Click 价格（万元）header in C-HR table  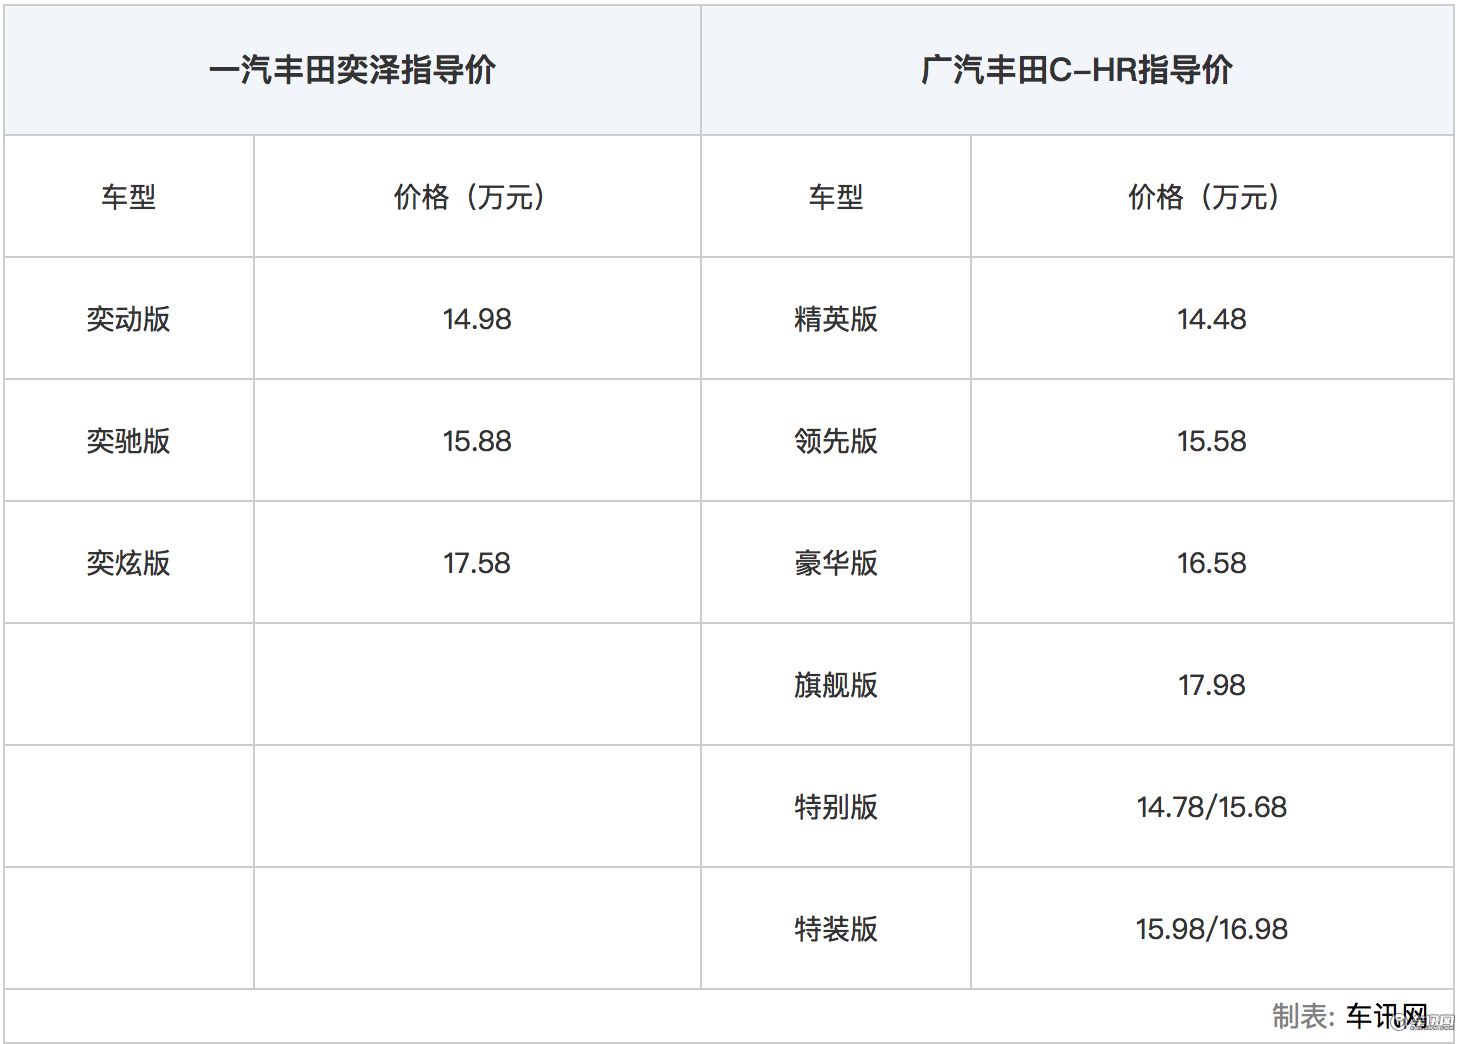coord(1212,197)
